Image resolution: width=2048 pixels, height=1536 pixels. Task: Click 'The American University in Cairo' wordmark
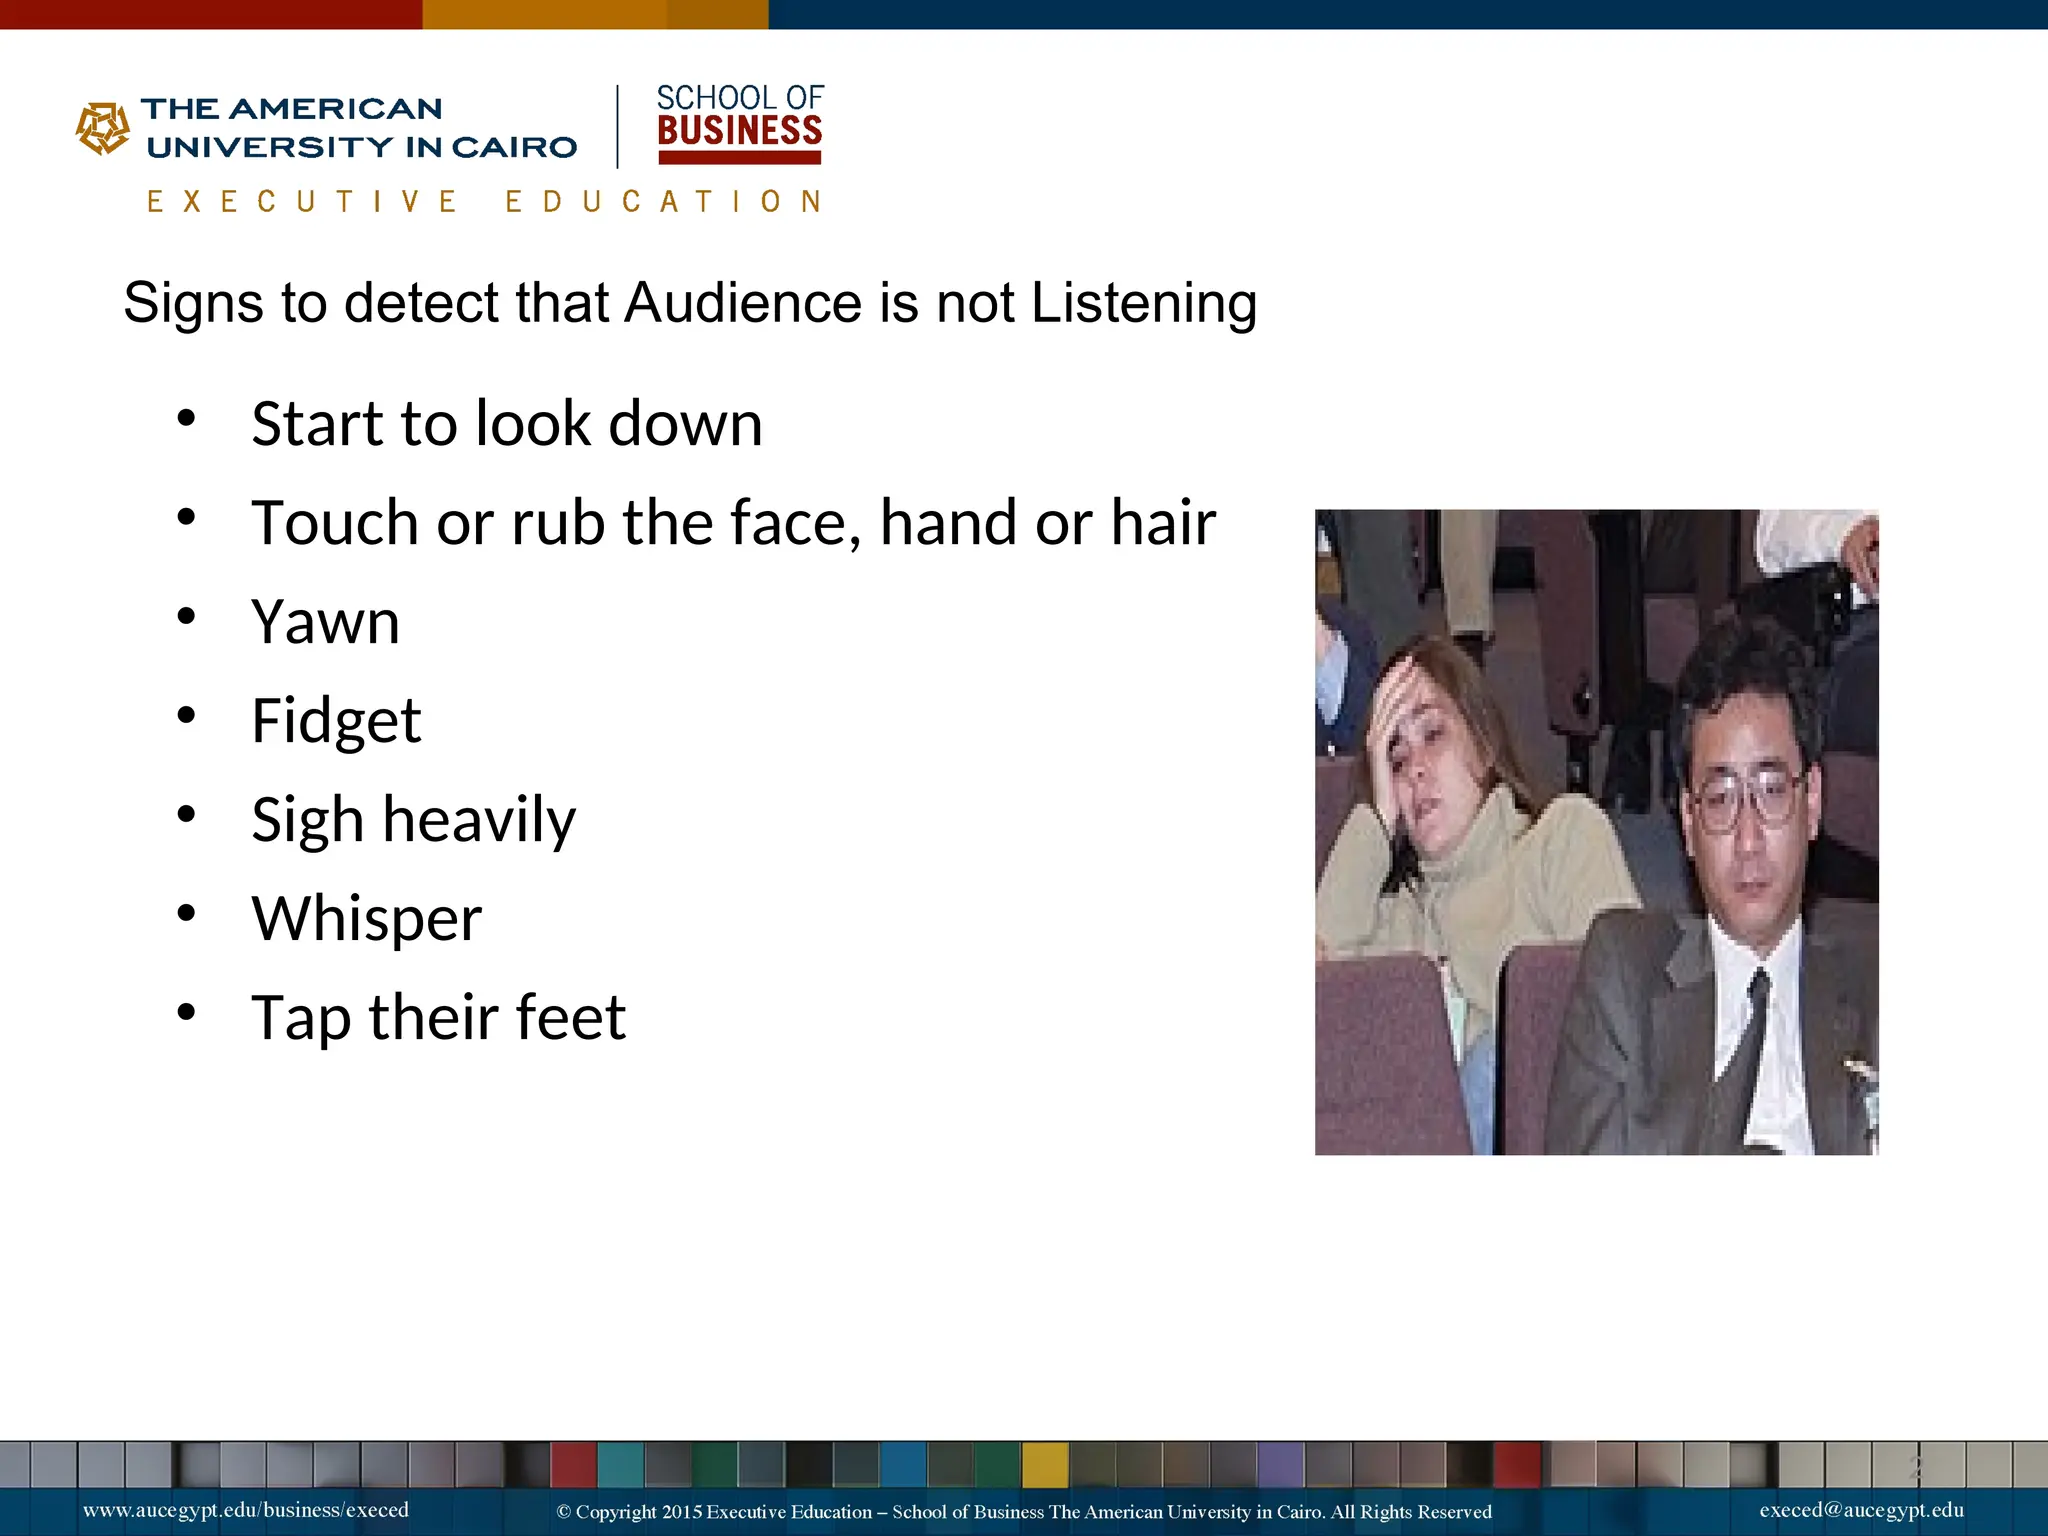pyautogui.click(x=360, y=128)
